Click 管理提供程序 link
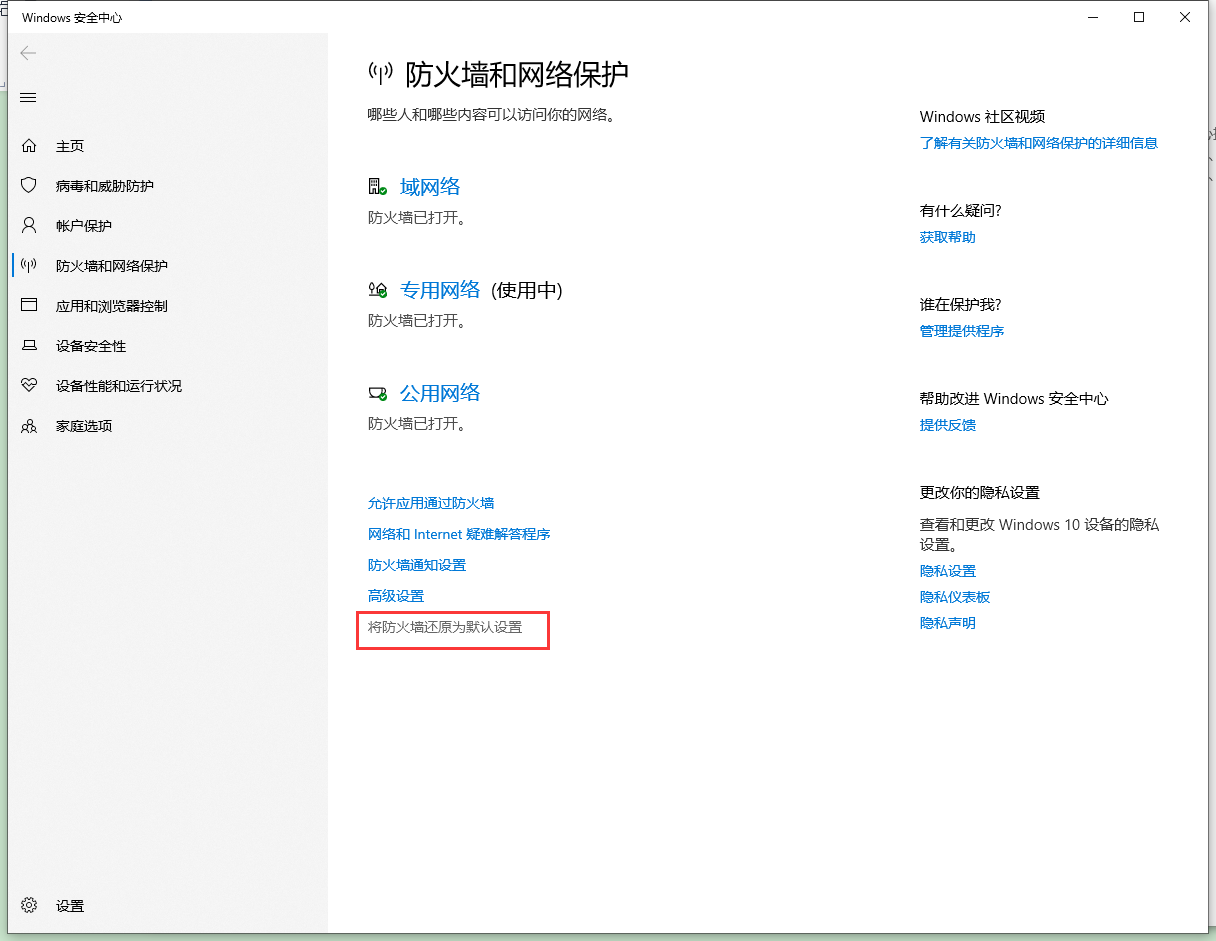This screenshot has height=941, width=1216. (x=962, y=331)
